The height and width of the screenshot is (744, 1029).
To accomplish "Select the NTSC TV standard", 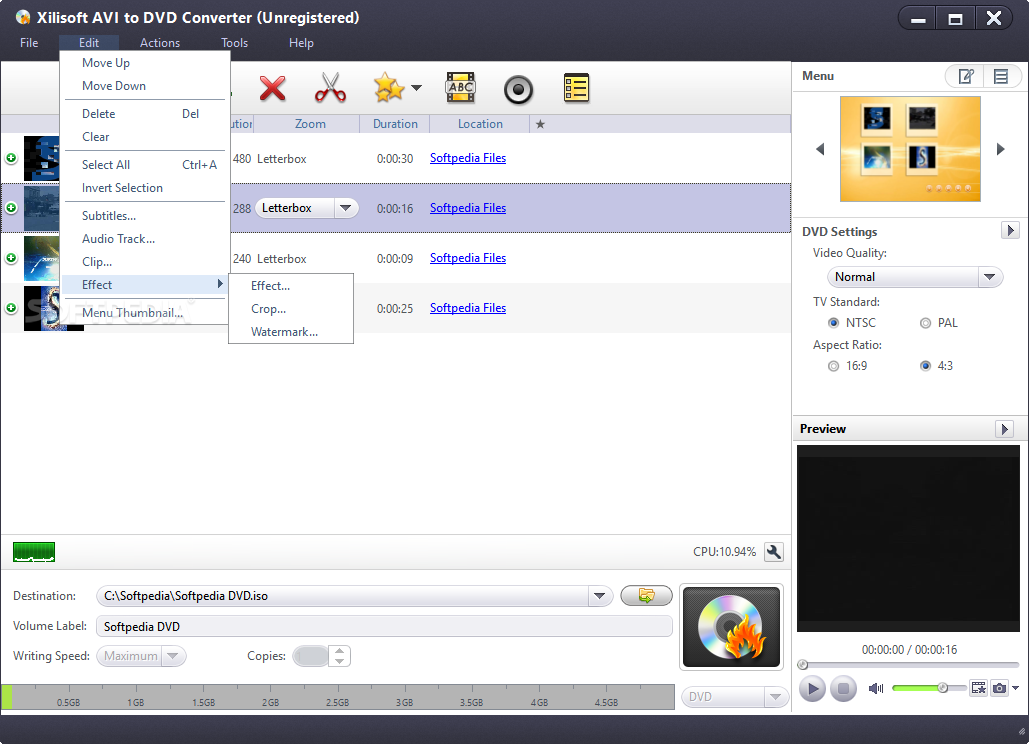I will pos(833,323).
